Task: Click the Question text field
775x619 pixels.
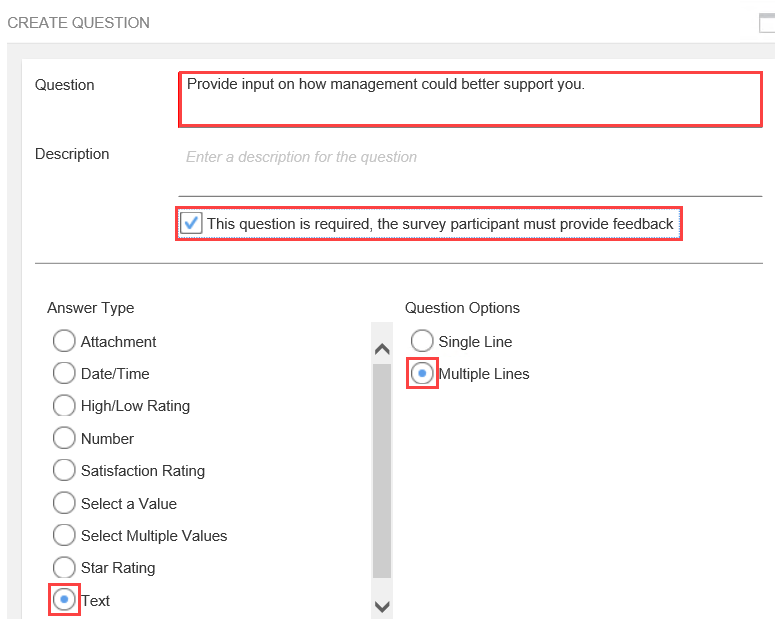Action: (470, 99)
